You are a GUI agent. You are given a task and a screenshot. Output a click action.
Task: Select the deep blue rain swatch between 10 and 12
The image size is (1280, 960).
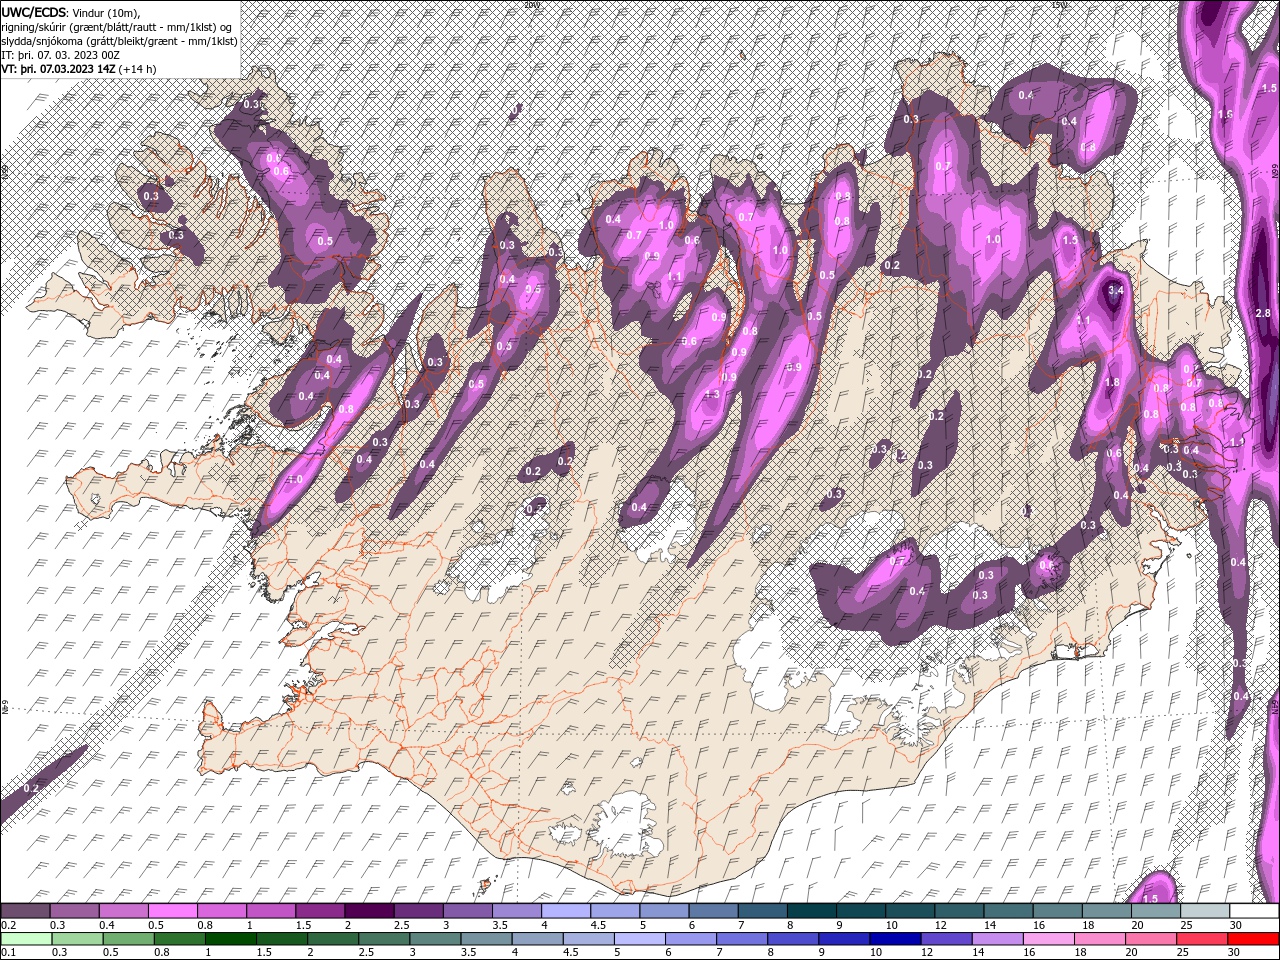pos(895,939)
